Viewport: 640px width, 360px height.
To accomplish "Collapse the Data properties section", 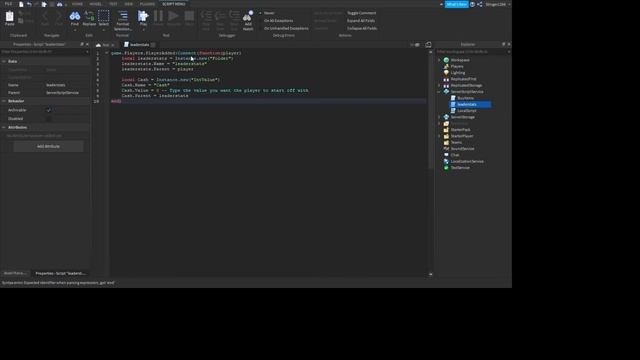I will point(4,61).
